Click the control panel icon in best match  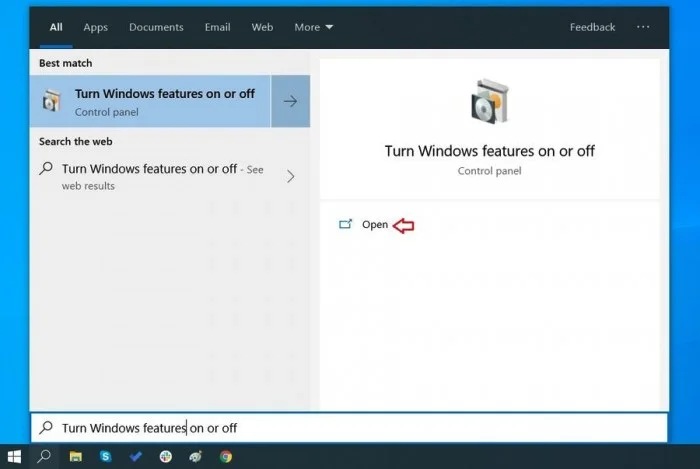click(51, 101)
